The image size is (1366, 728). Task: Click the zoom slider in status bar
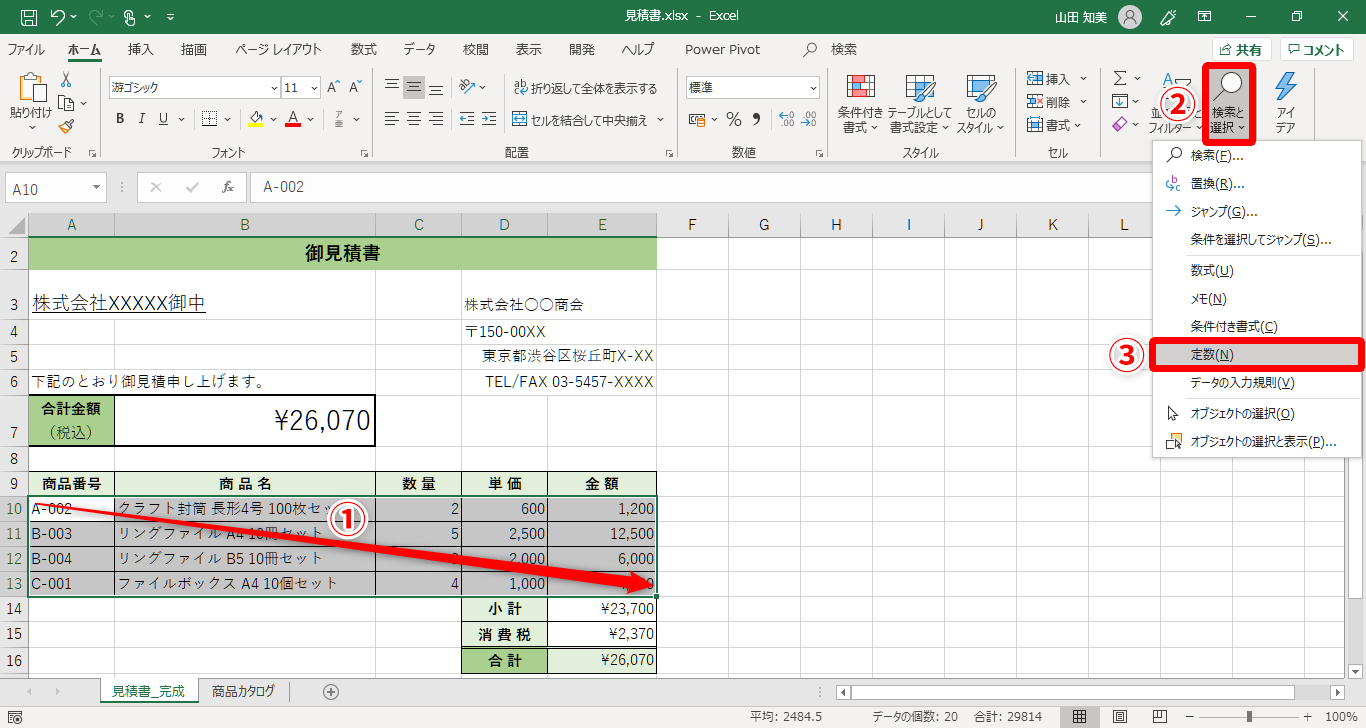point(1248,716)
